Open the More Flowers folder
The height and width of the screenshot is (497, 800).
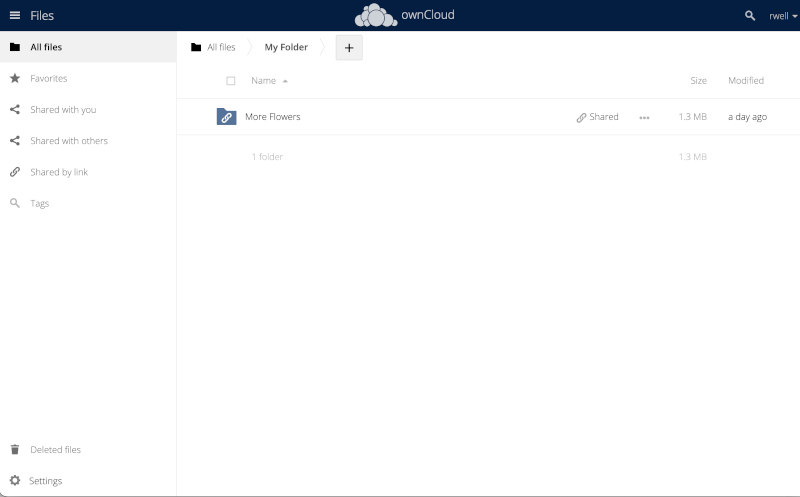(272, 117)
